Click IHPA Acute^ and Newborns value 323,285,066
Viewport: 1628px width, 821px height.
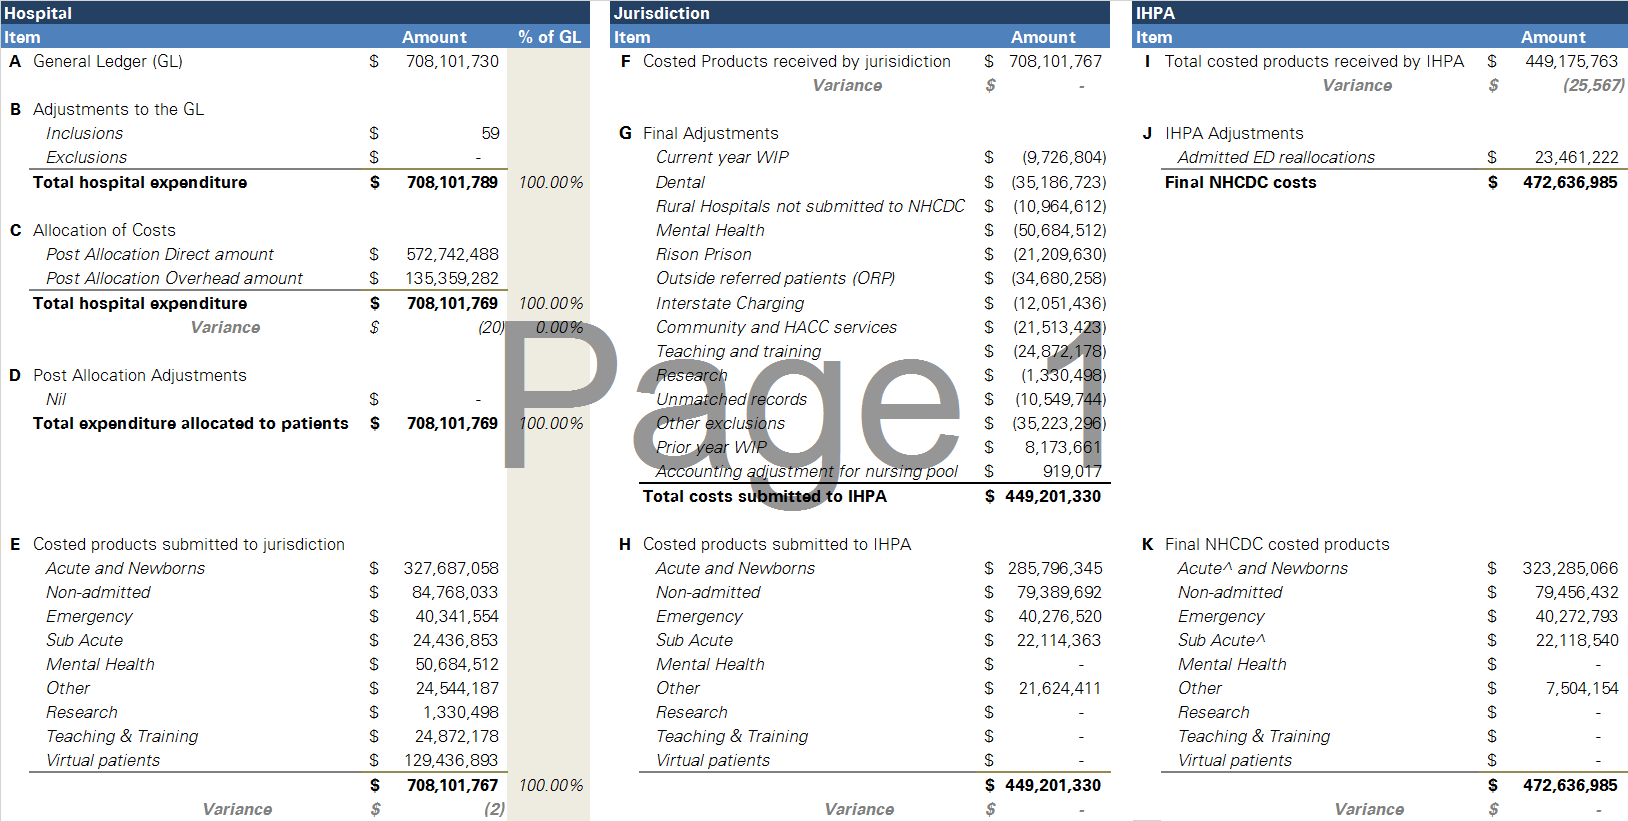coord(1570,568)
